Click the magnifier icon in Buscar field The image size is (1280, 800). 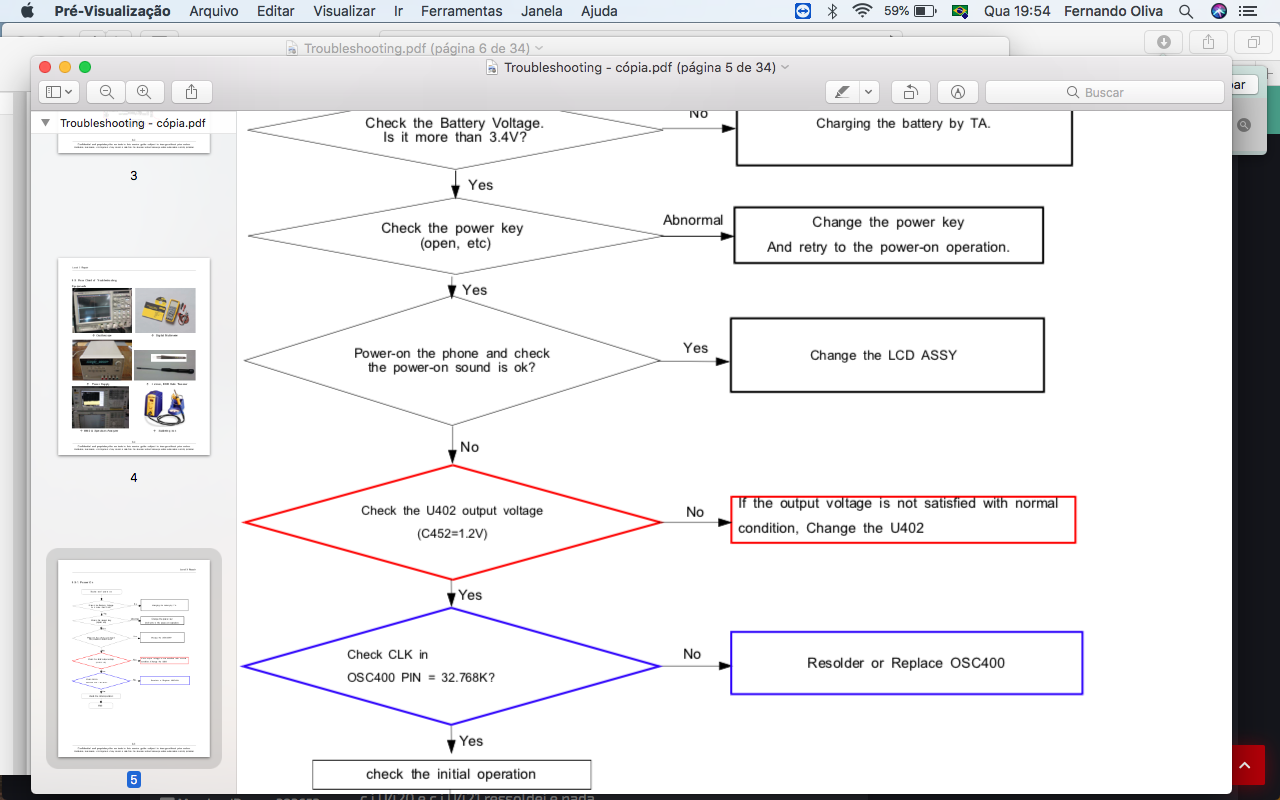(x=1073, y=92)
